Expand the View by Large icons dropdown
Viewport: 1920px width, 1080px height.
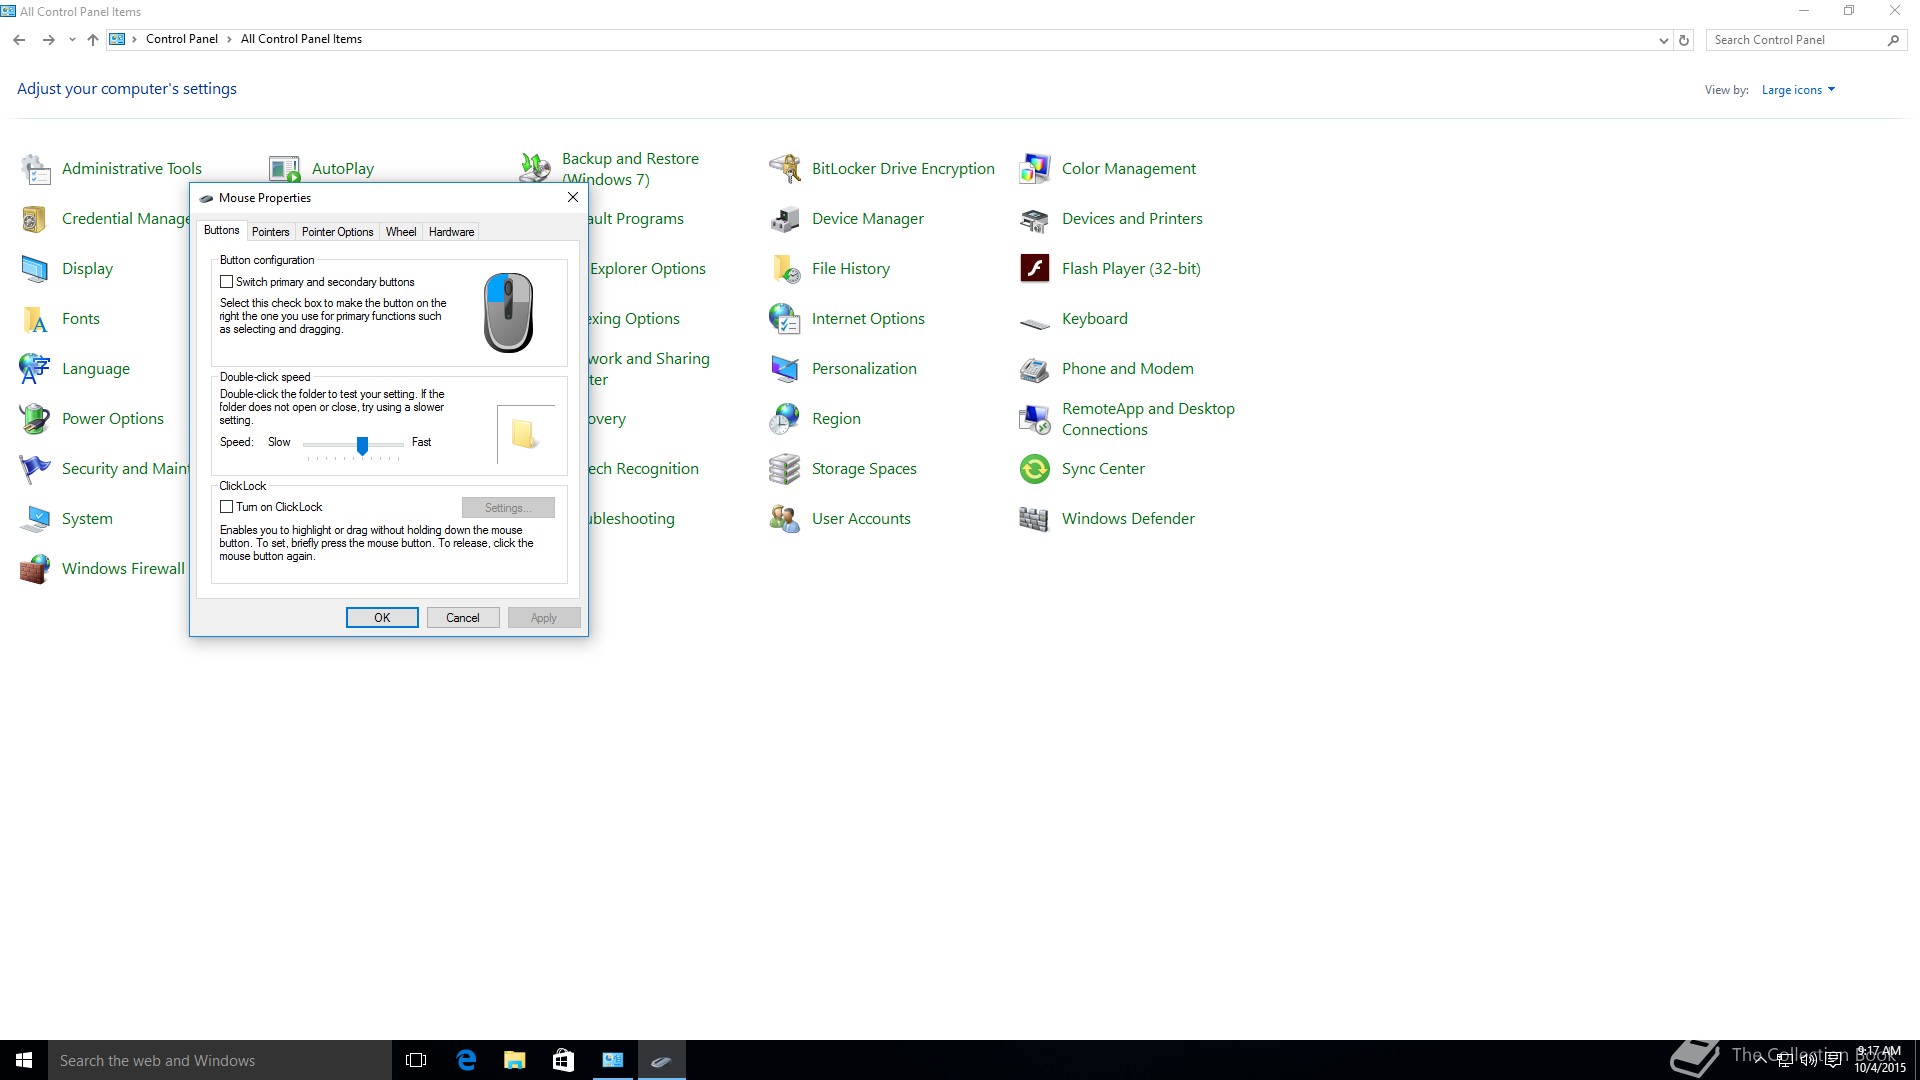[x=1798, y=90]
